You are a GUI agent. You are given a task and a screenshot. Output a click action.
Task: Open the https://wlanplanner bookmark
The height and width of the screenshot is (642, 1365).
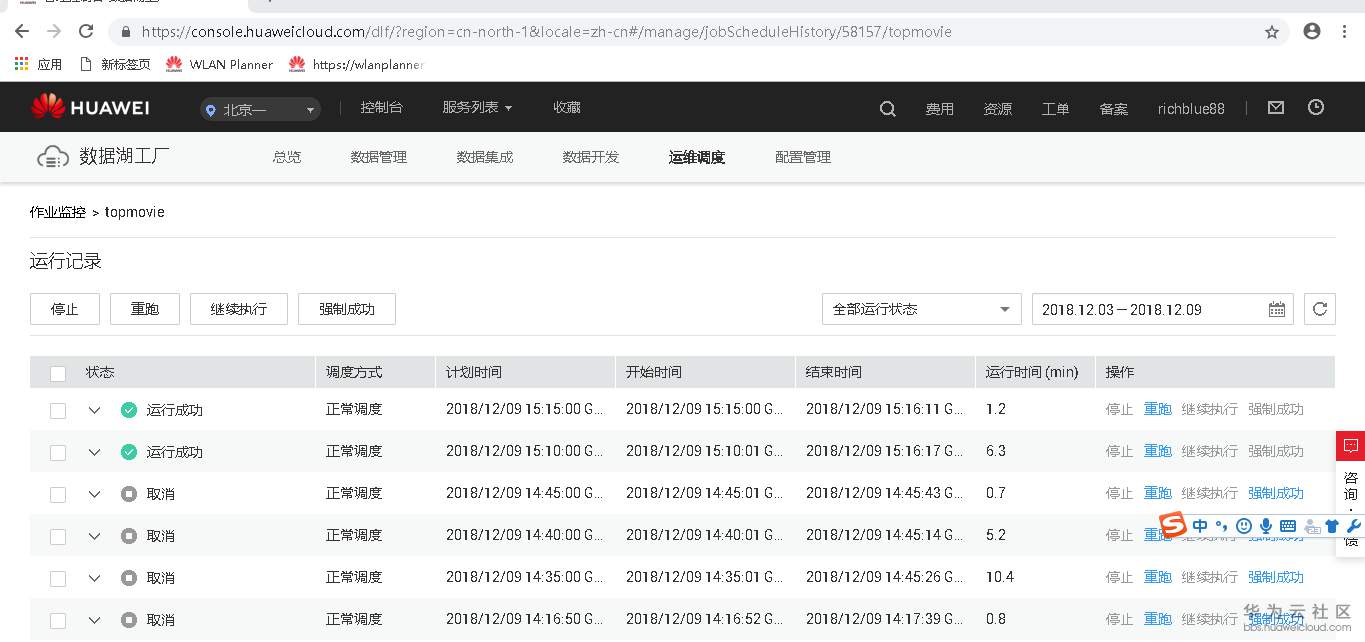click(x=356, y=64)
